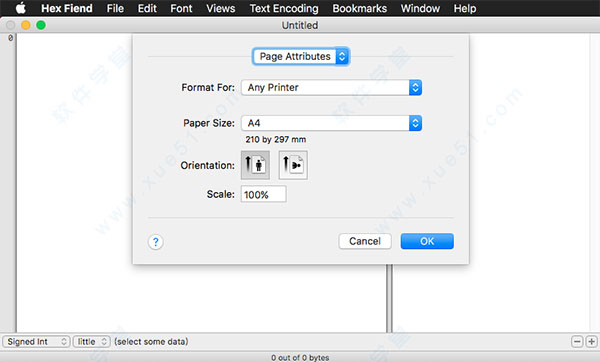Open the Signed Int type dropdown
Image resolution: width=600 pixels, height=362 pixels.
pyautogui.click(x=37, y=341)
